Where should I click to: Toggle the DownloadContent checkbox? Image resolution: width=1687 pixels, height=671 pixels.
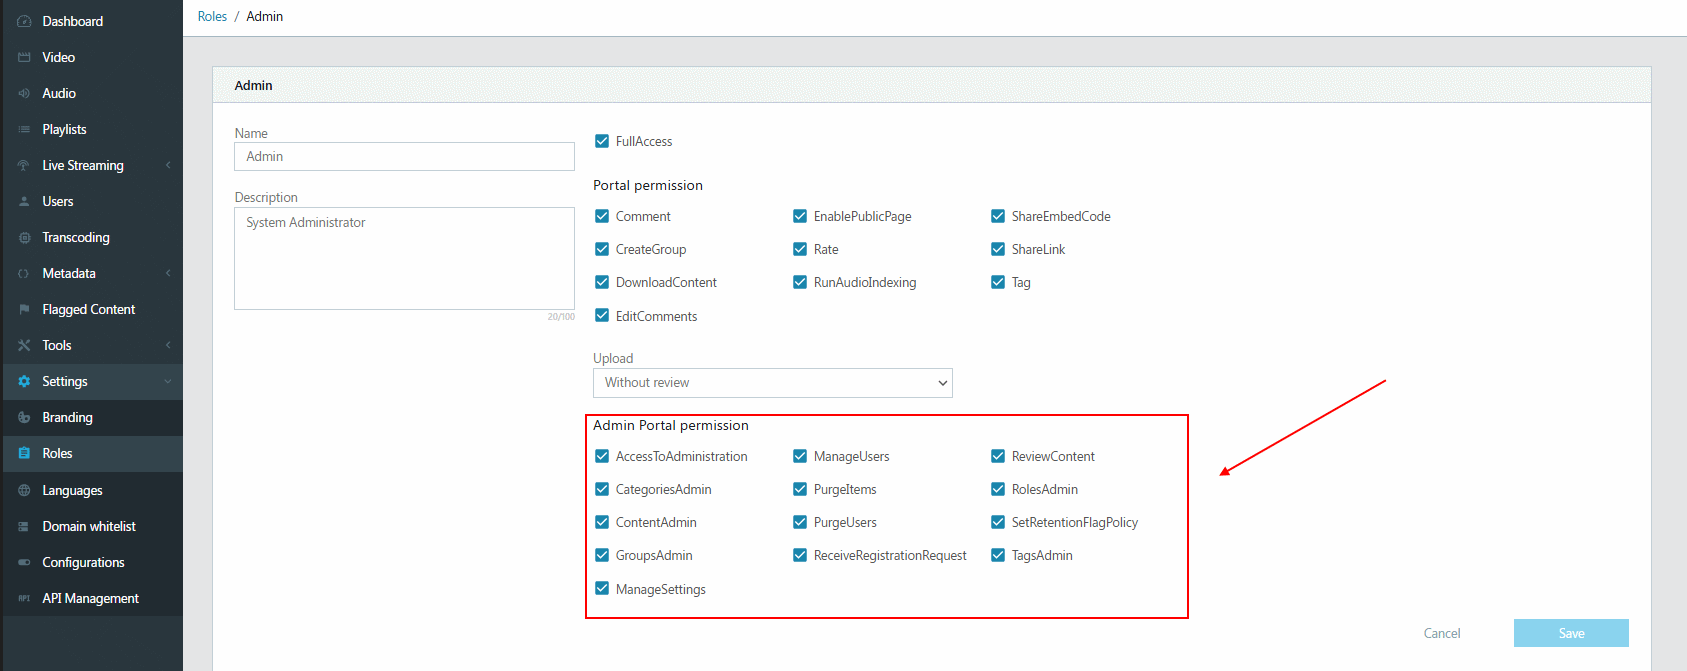(602, 282)
